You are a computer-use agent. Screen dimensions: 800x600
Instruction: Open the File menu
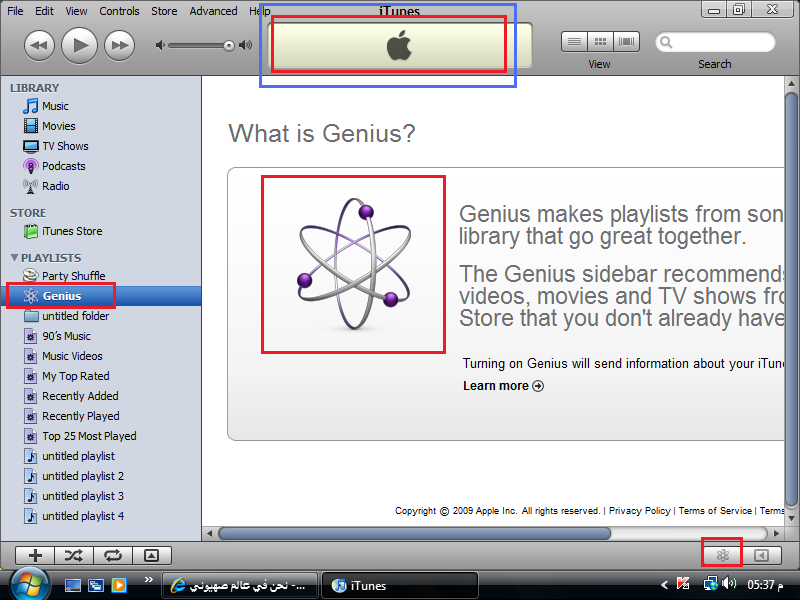pos(15,11)
